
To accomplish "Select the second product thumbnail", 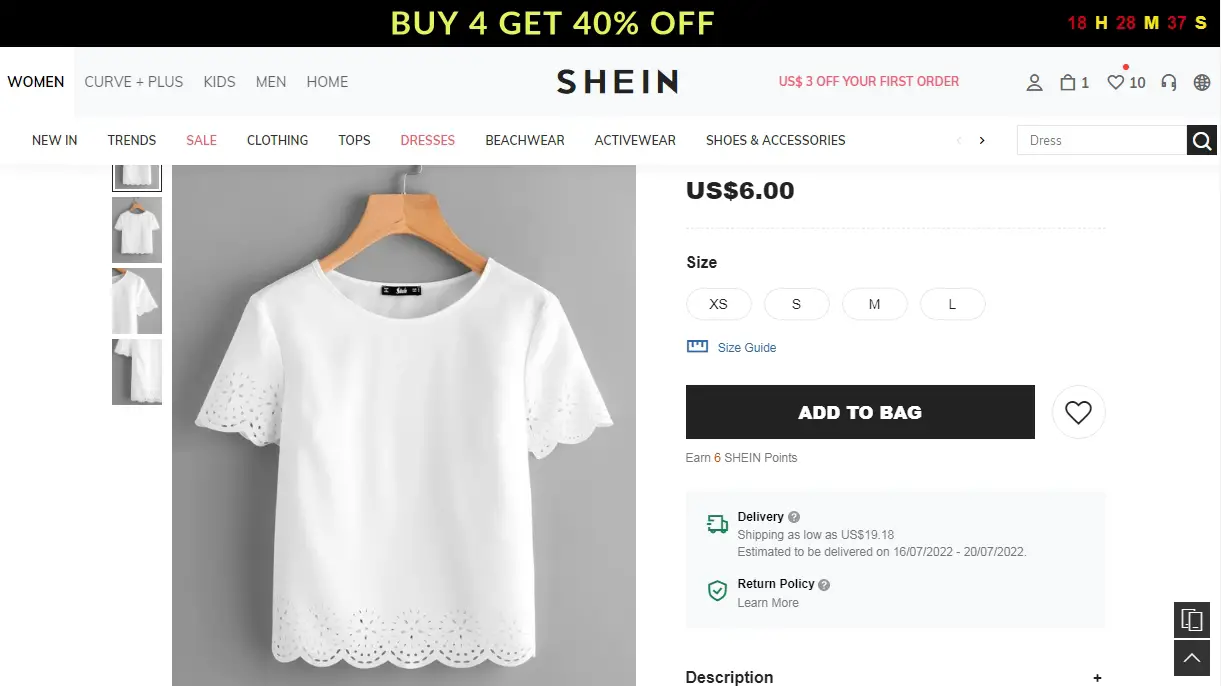I will tap(137, 230).
